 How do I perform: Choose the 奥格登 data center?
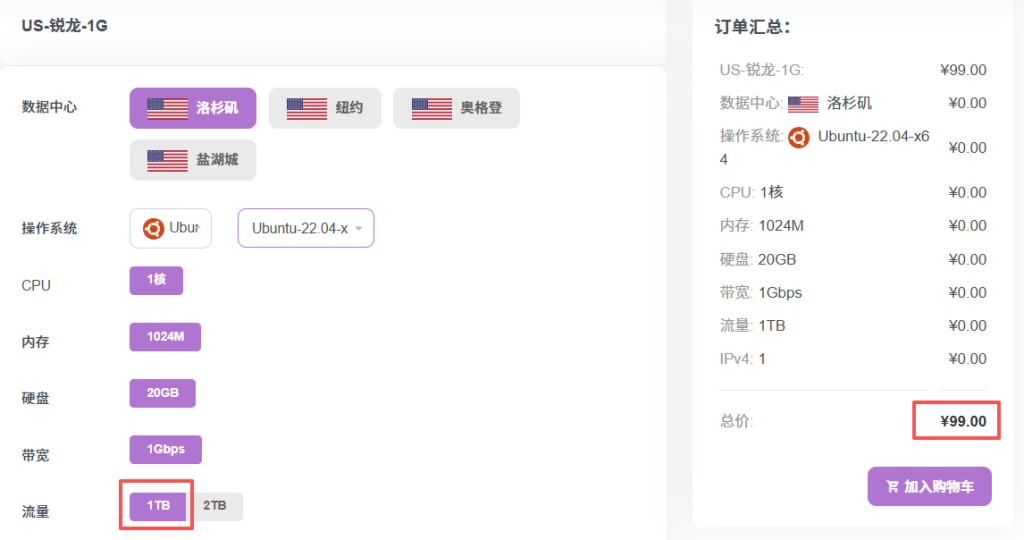456,108
